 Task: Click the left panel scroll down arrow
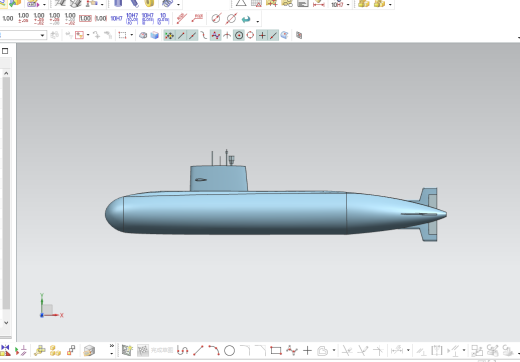[x=6, y=323]
